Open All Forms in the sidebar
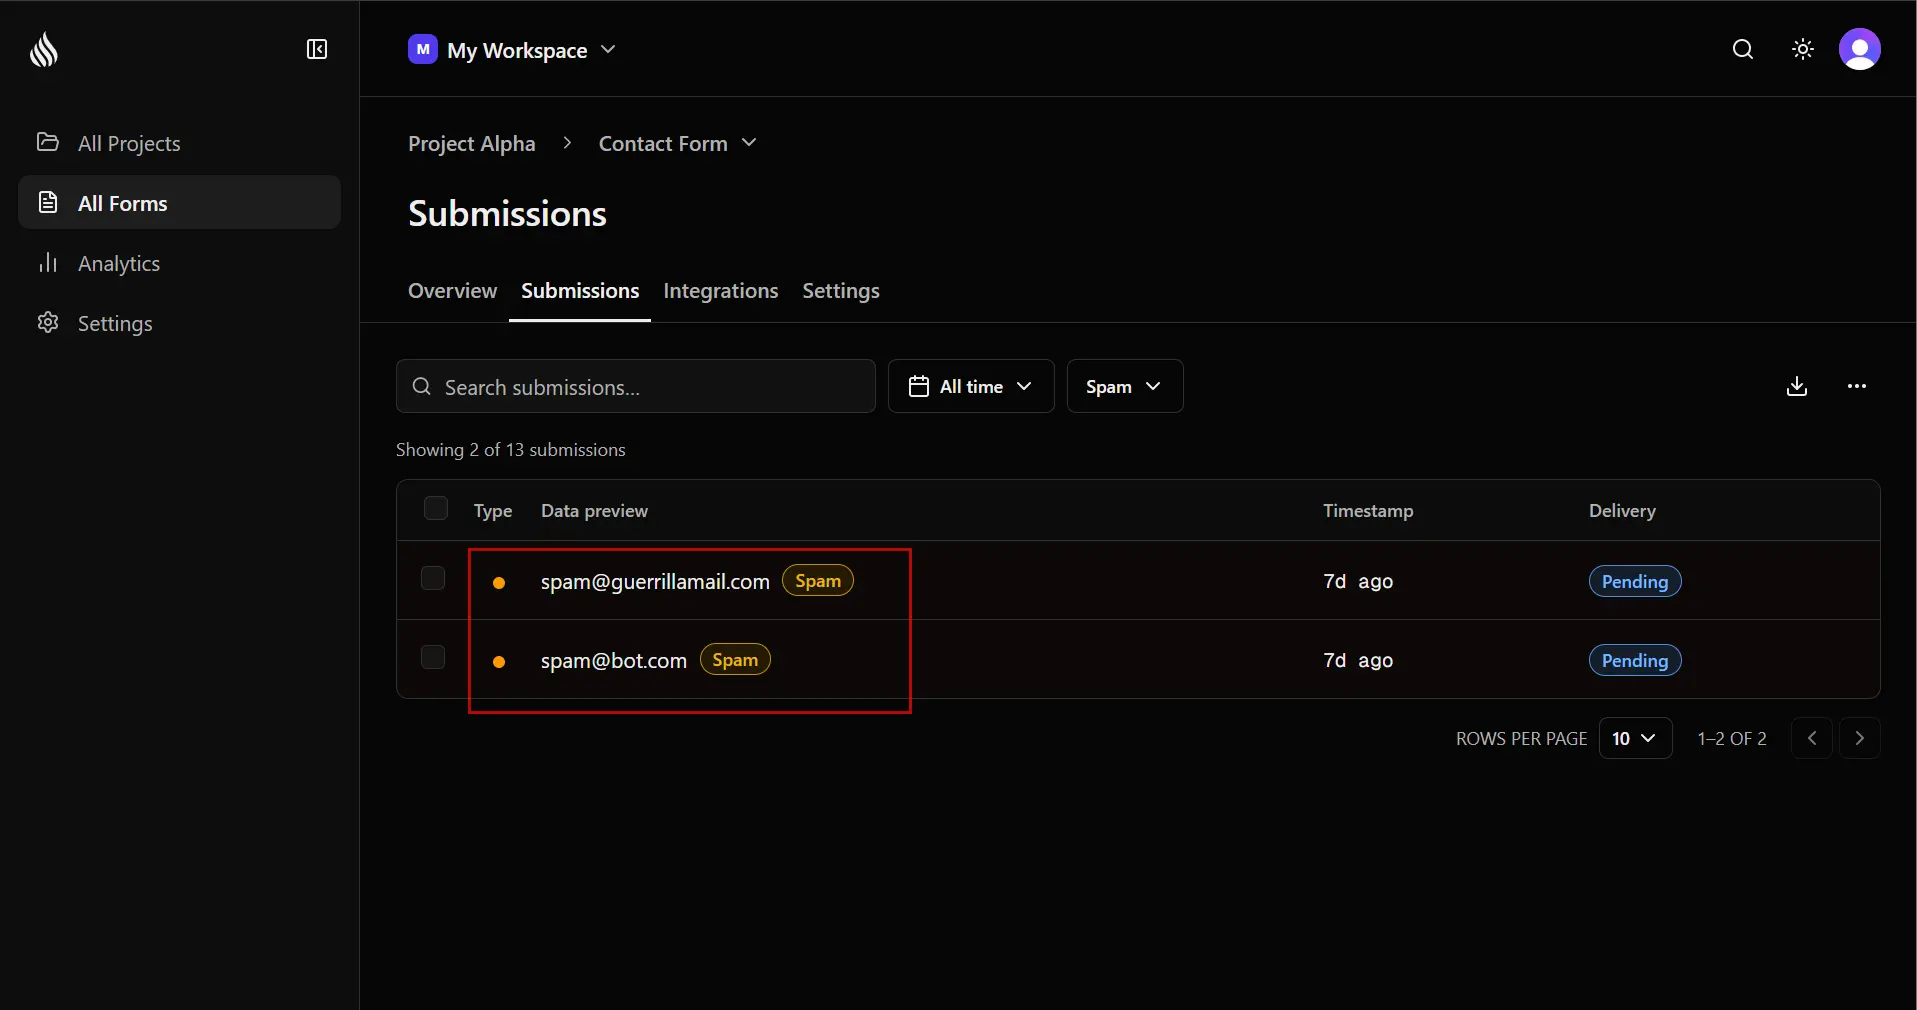This screenshot has height=1010, width=1917. [x=122, y=203]
